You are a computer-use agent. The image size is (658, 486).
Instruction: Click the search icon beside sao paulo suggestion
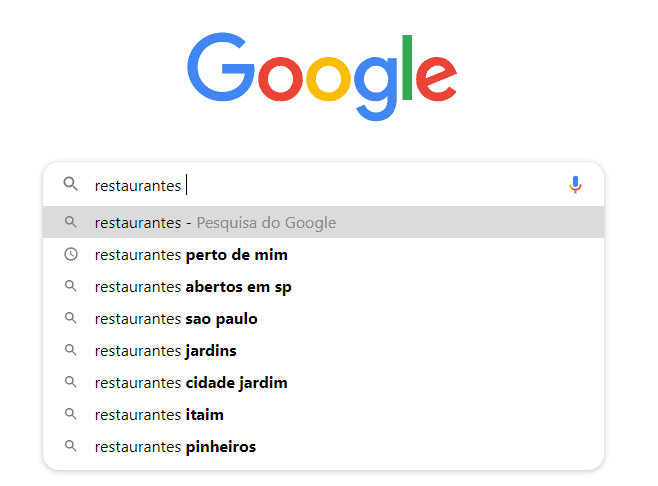(x=70, y=318)
